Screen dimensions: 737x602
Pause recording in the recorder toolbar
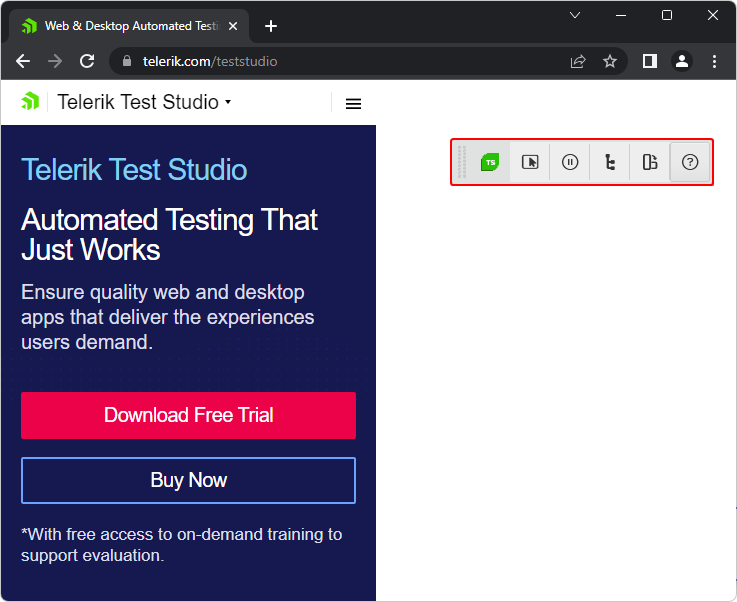[x=570, y=162]
